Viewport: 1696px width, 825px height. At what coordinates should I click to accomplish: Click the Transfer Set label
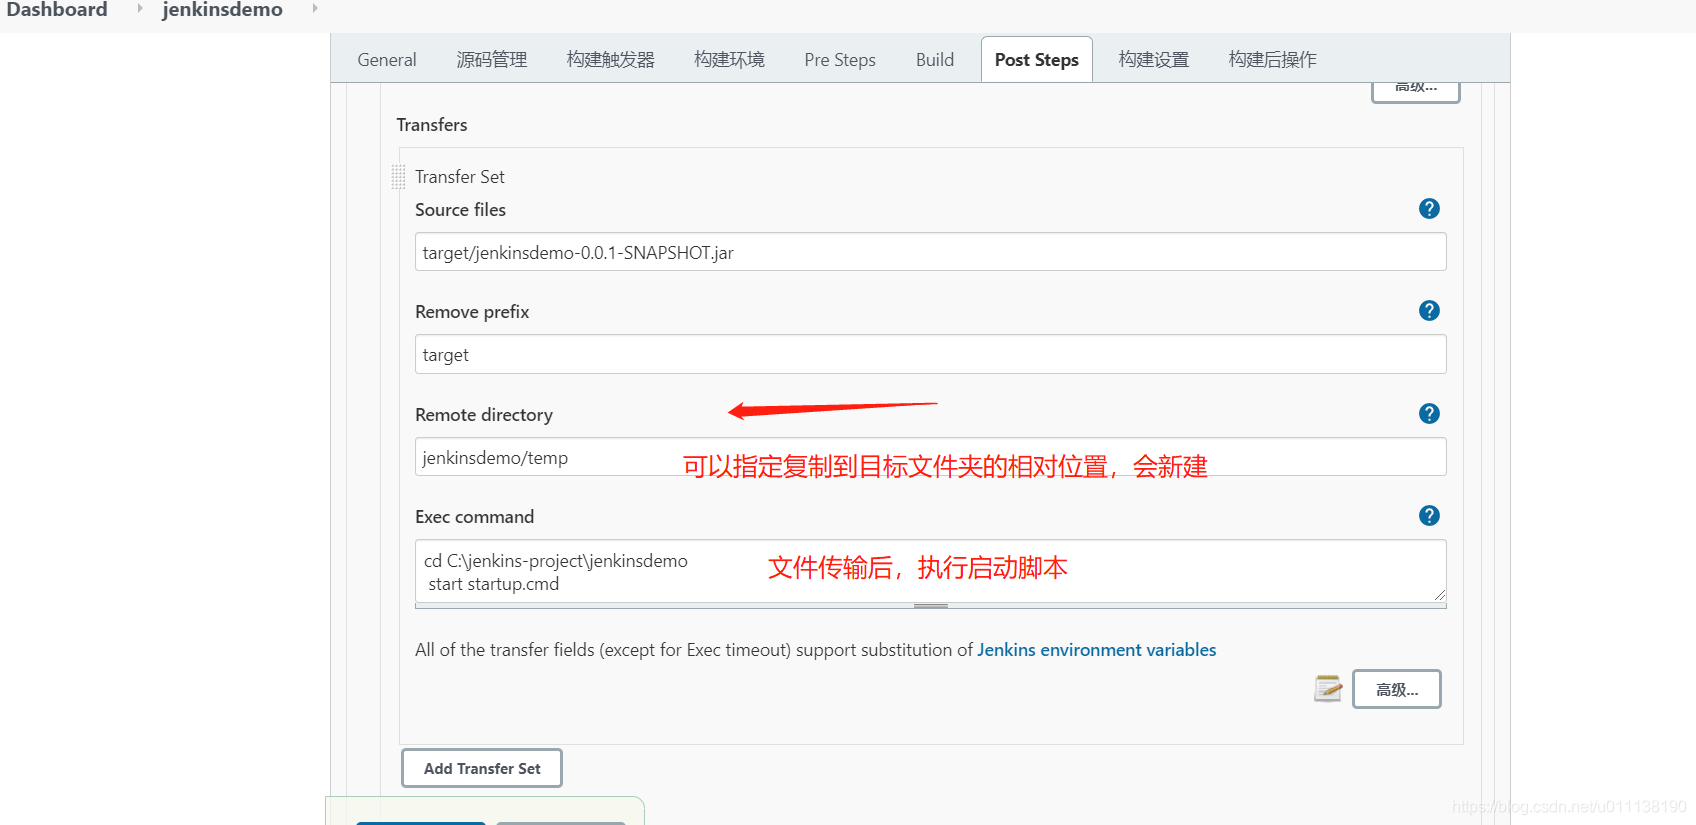460,177
